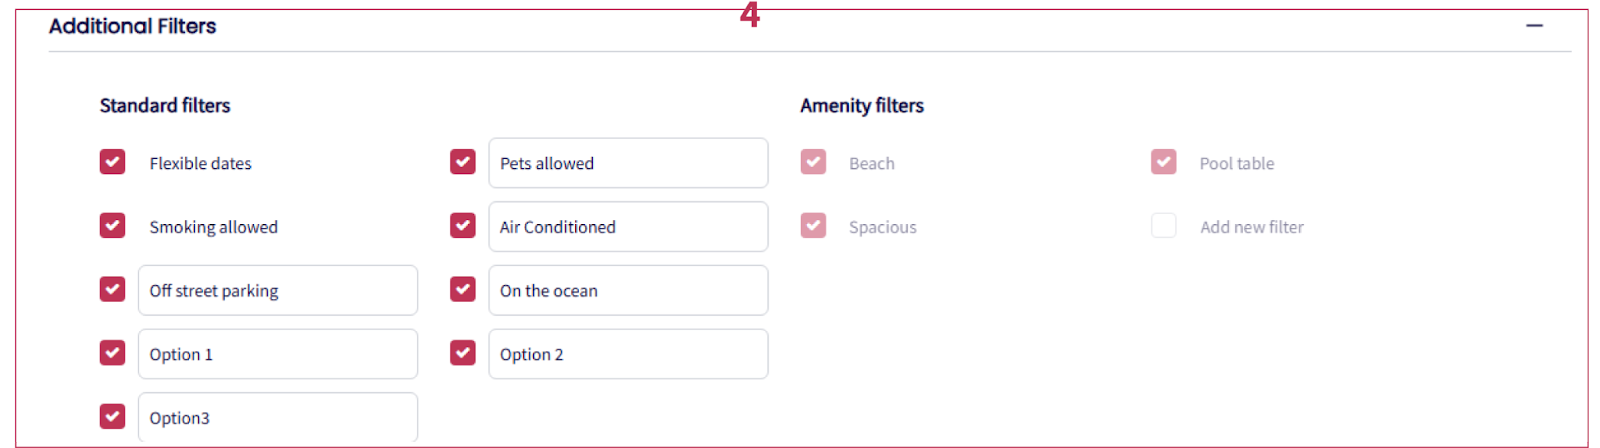
Task: Click the Add new filter label
Action: click(x=1252, y=227)
